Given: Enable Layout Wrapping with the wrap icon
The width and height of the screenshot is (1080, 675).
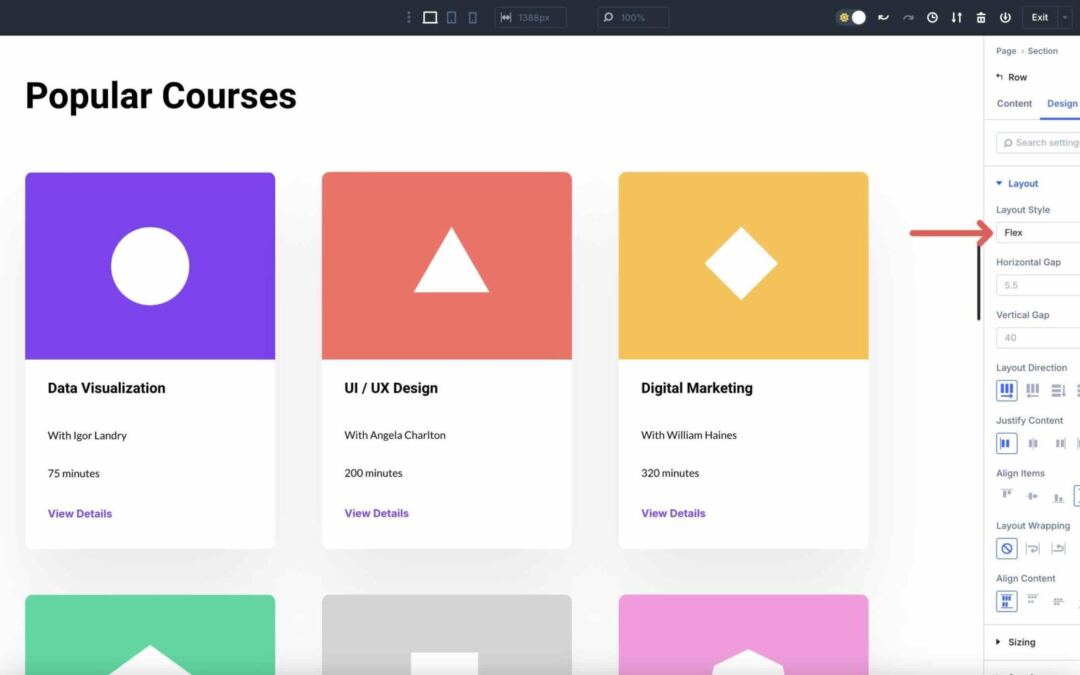Looking at the screenshot, I should coord(1032,548).
